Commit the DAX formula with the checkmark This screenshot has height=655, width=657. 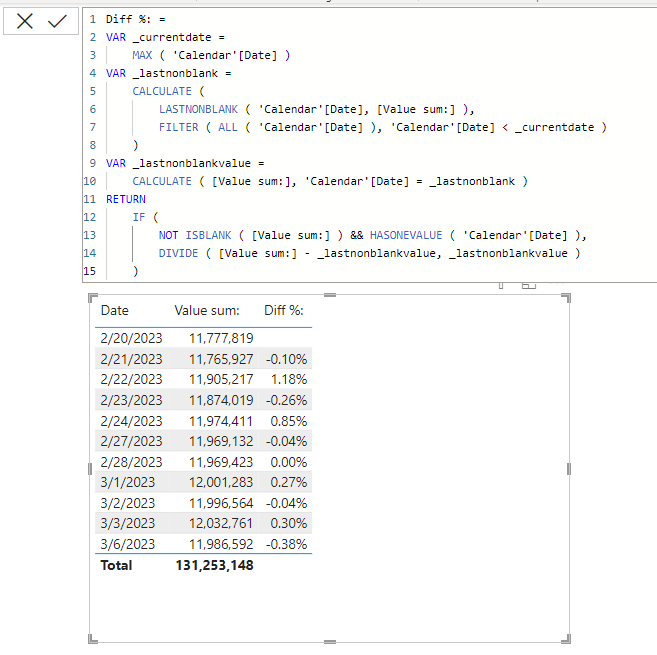[x=57, y=21]
